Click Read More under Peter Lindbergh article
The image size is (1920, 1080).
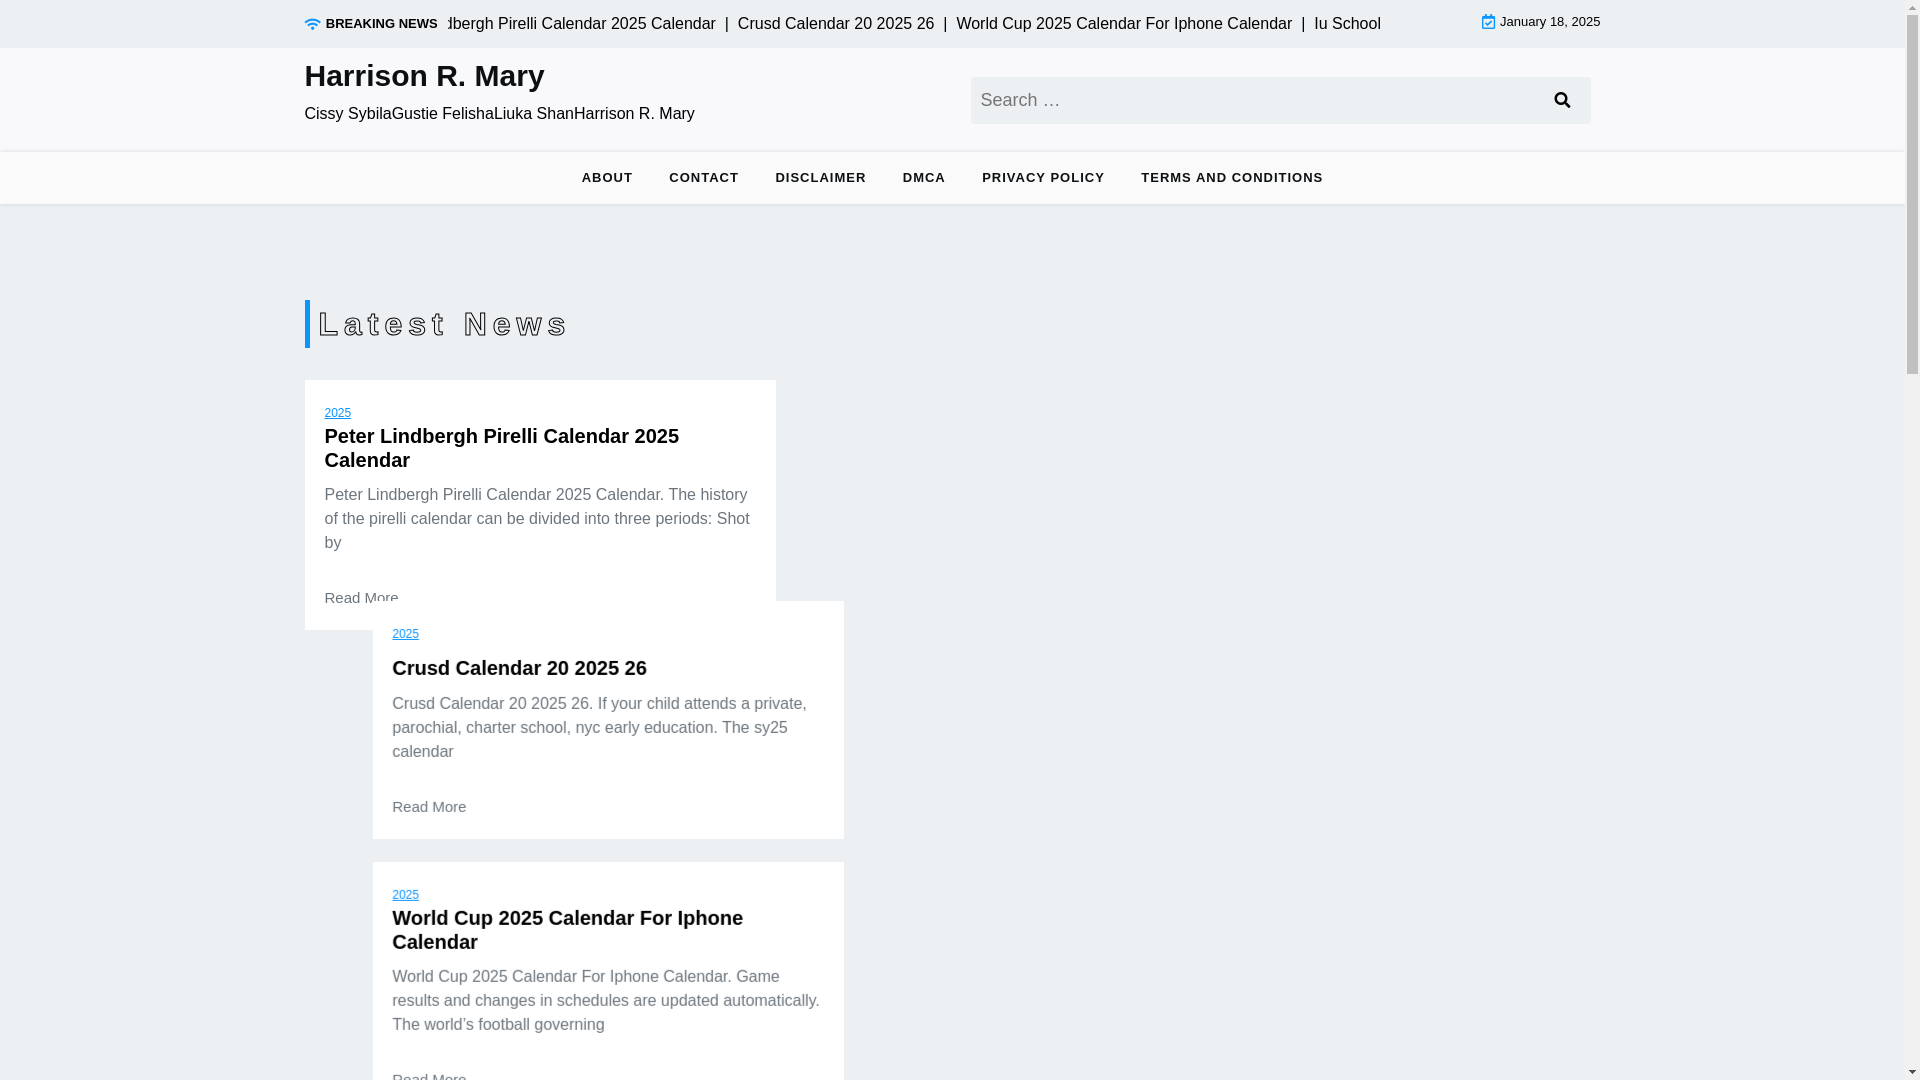[x=361, y=598]
